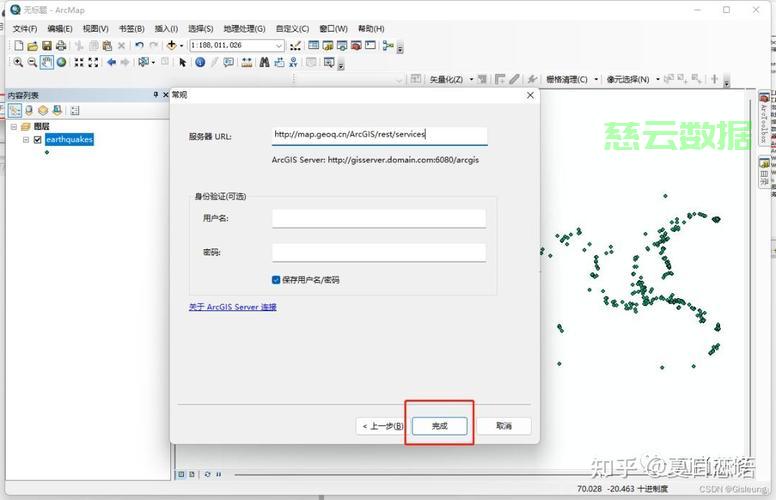Open 关于 ArcGIS Server 连接 link

click(x=233, y=307)
